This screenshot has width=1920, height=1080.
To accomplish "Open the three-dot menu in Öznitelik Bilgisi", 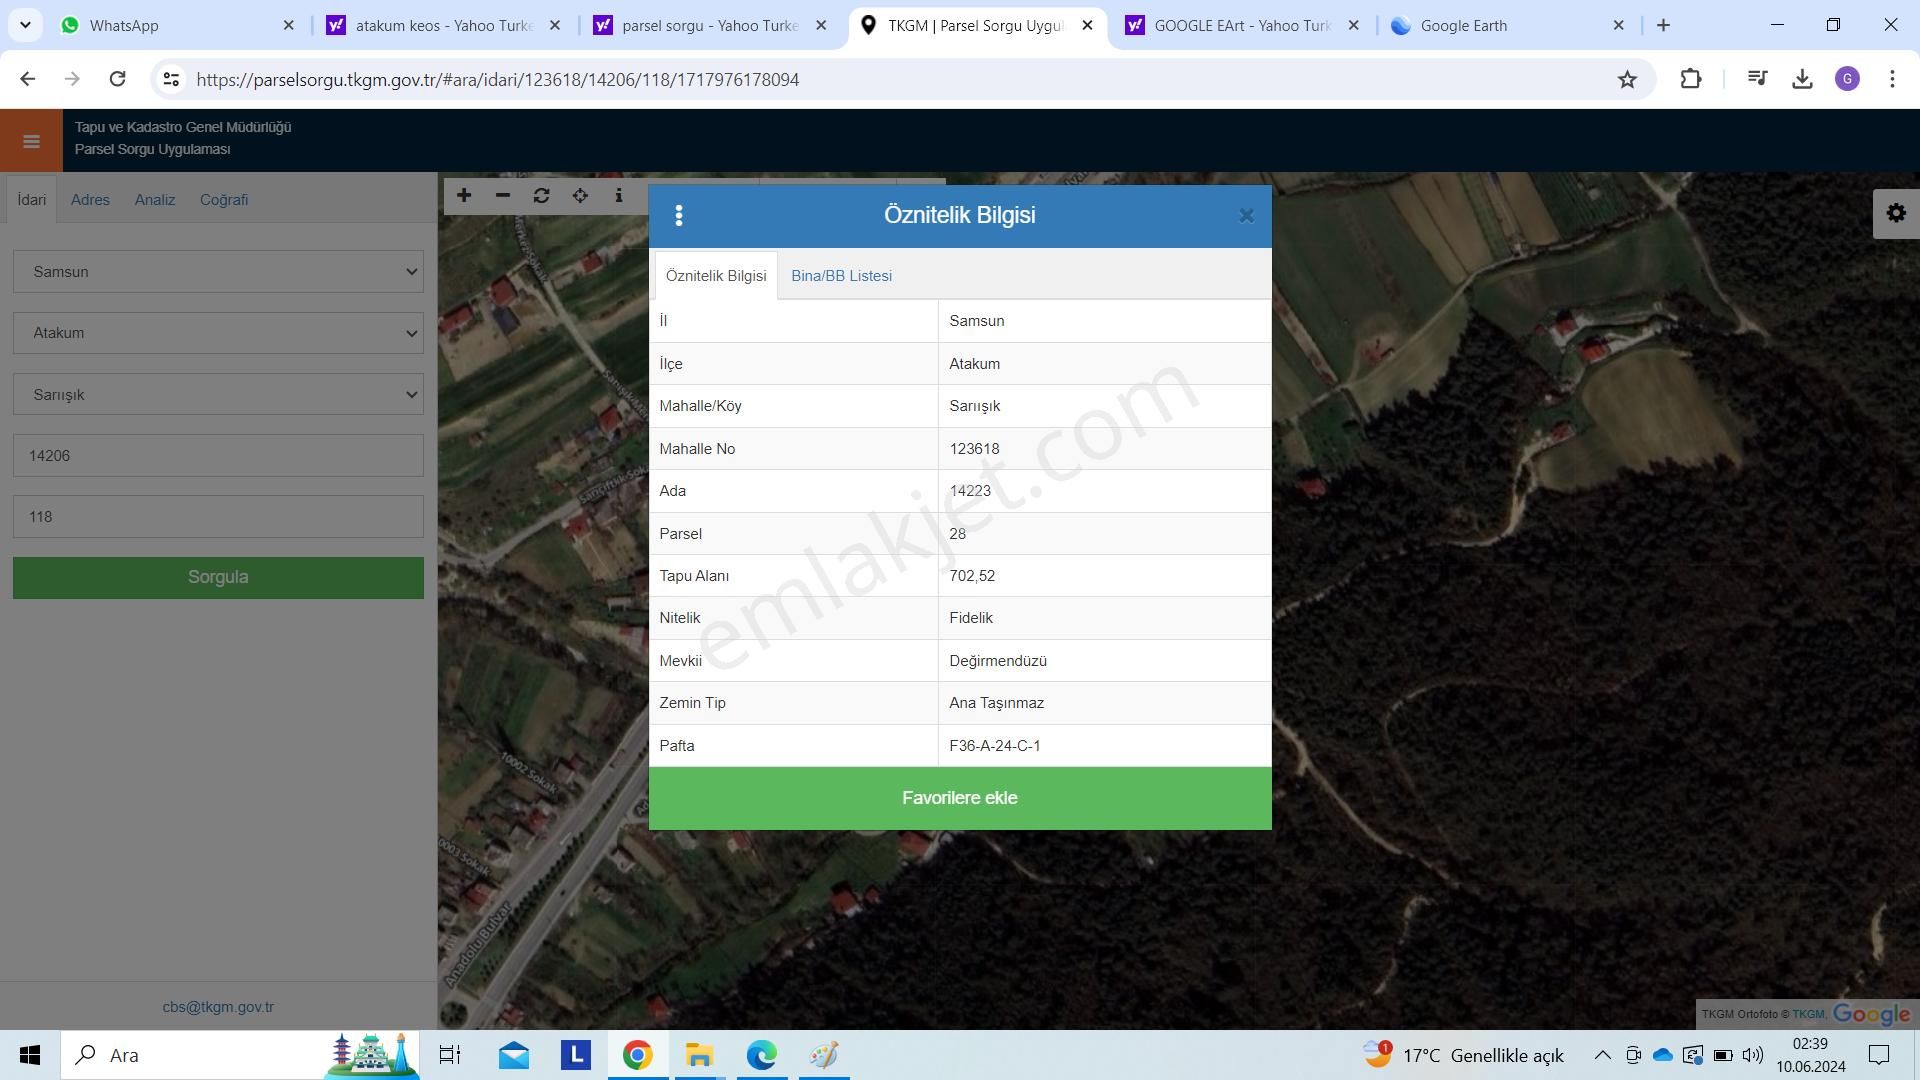I will point(679,216).
